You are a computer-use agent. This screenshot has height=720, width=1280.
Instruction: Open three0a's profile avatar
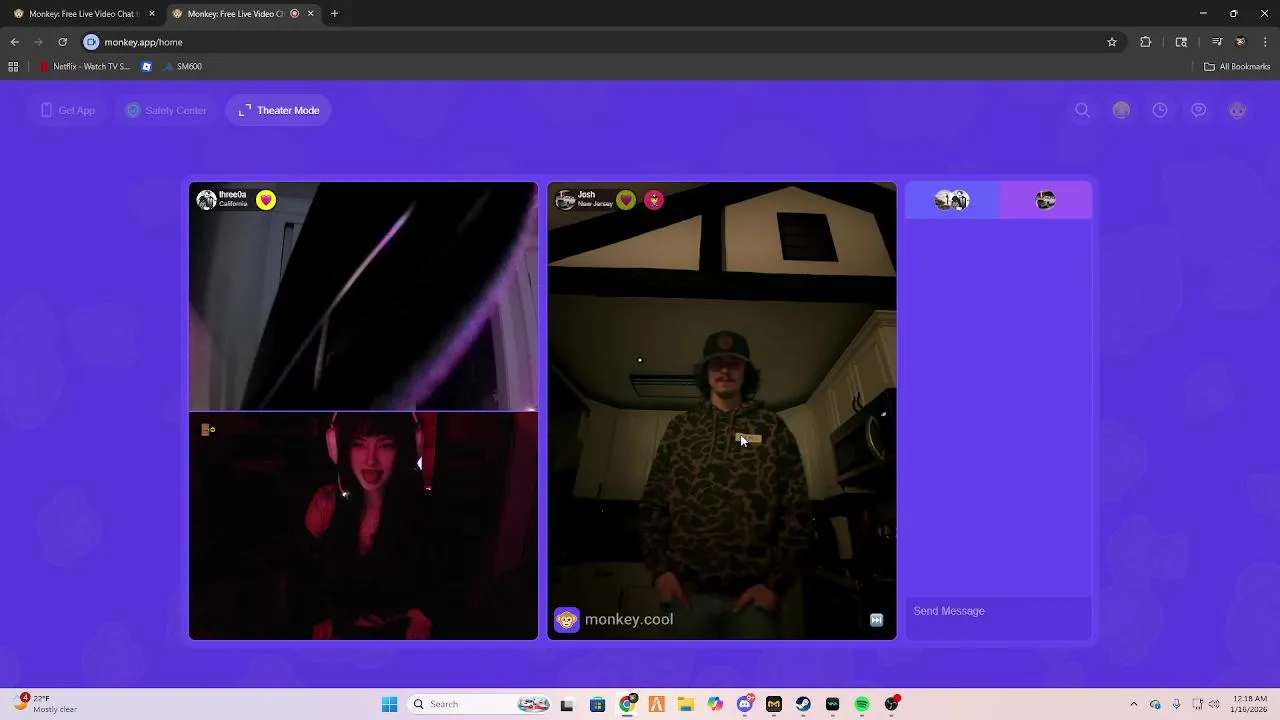coord(206,200)
